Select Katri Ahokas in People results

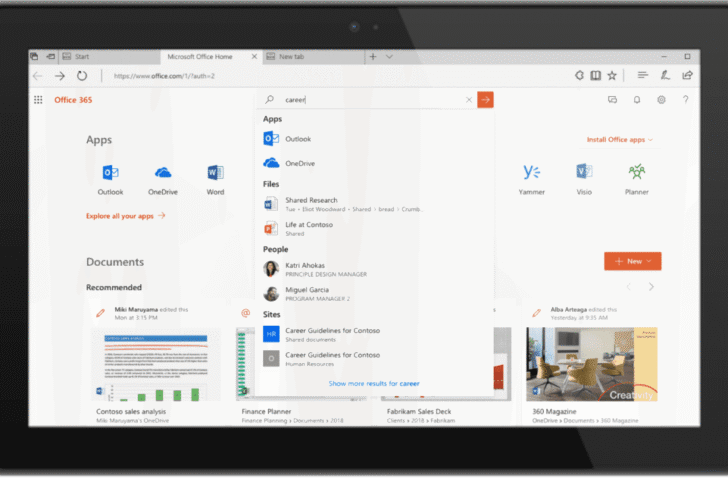[374, 269]
